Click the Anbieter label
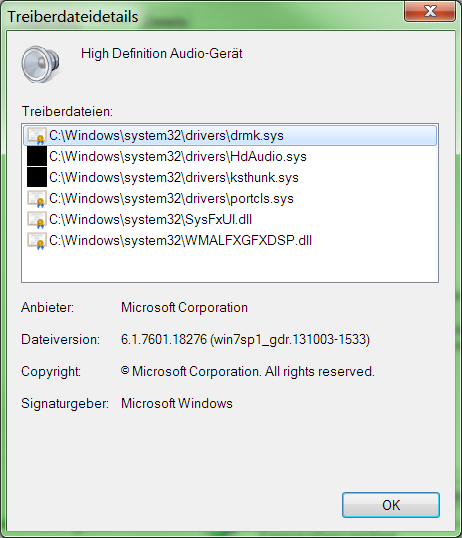 [x=47, y=307]
